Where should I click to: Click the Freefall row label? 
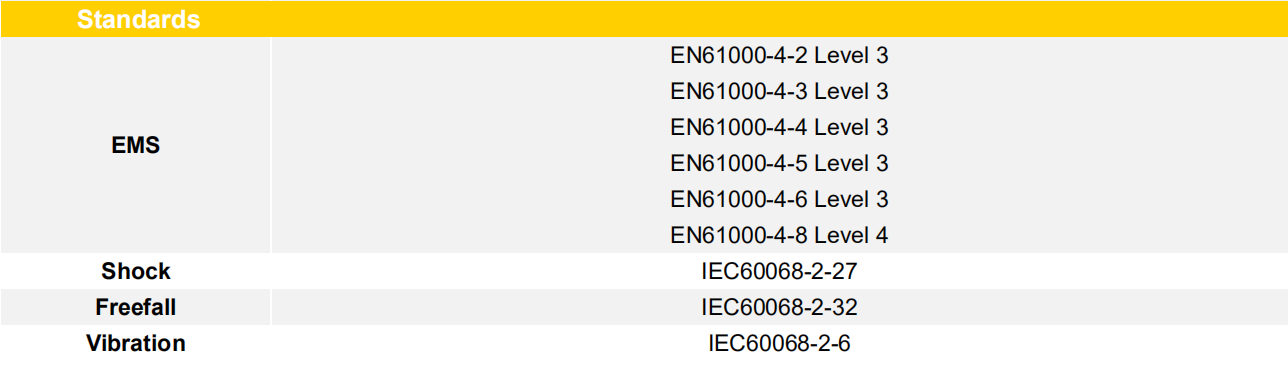pos(136,307)
